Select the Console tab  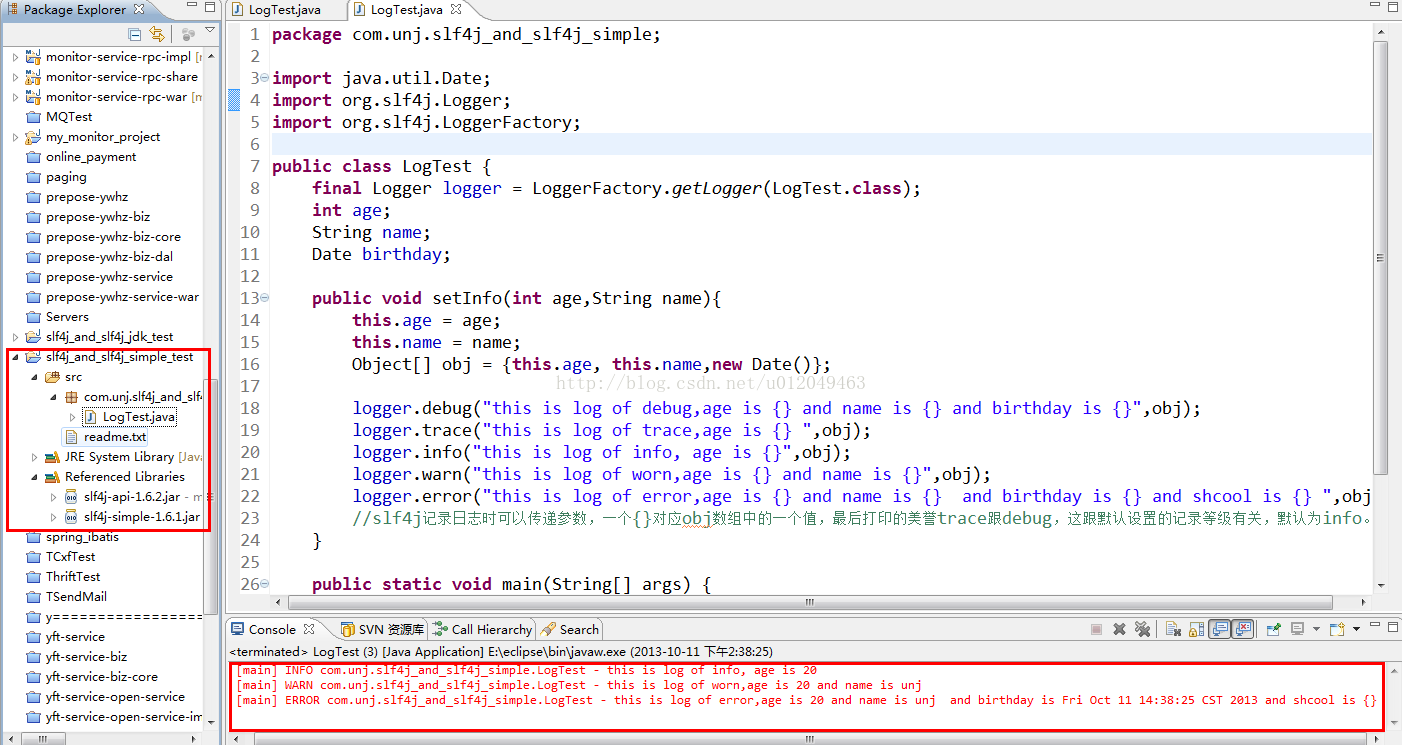pos(272,629)
